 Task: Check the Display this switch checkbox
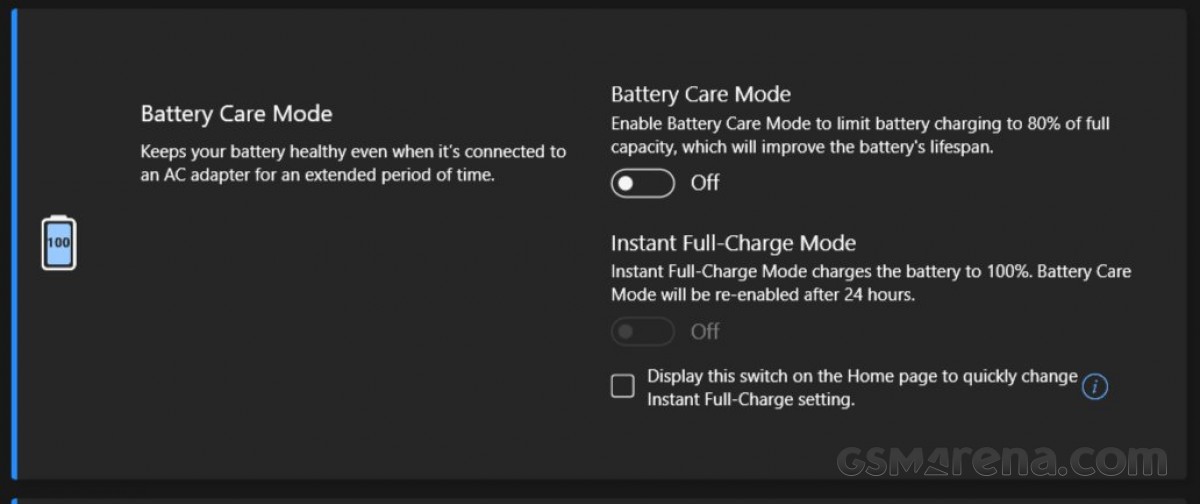click(623, 386)
